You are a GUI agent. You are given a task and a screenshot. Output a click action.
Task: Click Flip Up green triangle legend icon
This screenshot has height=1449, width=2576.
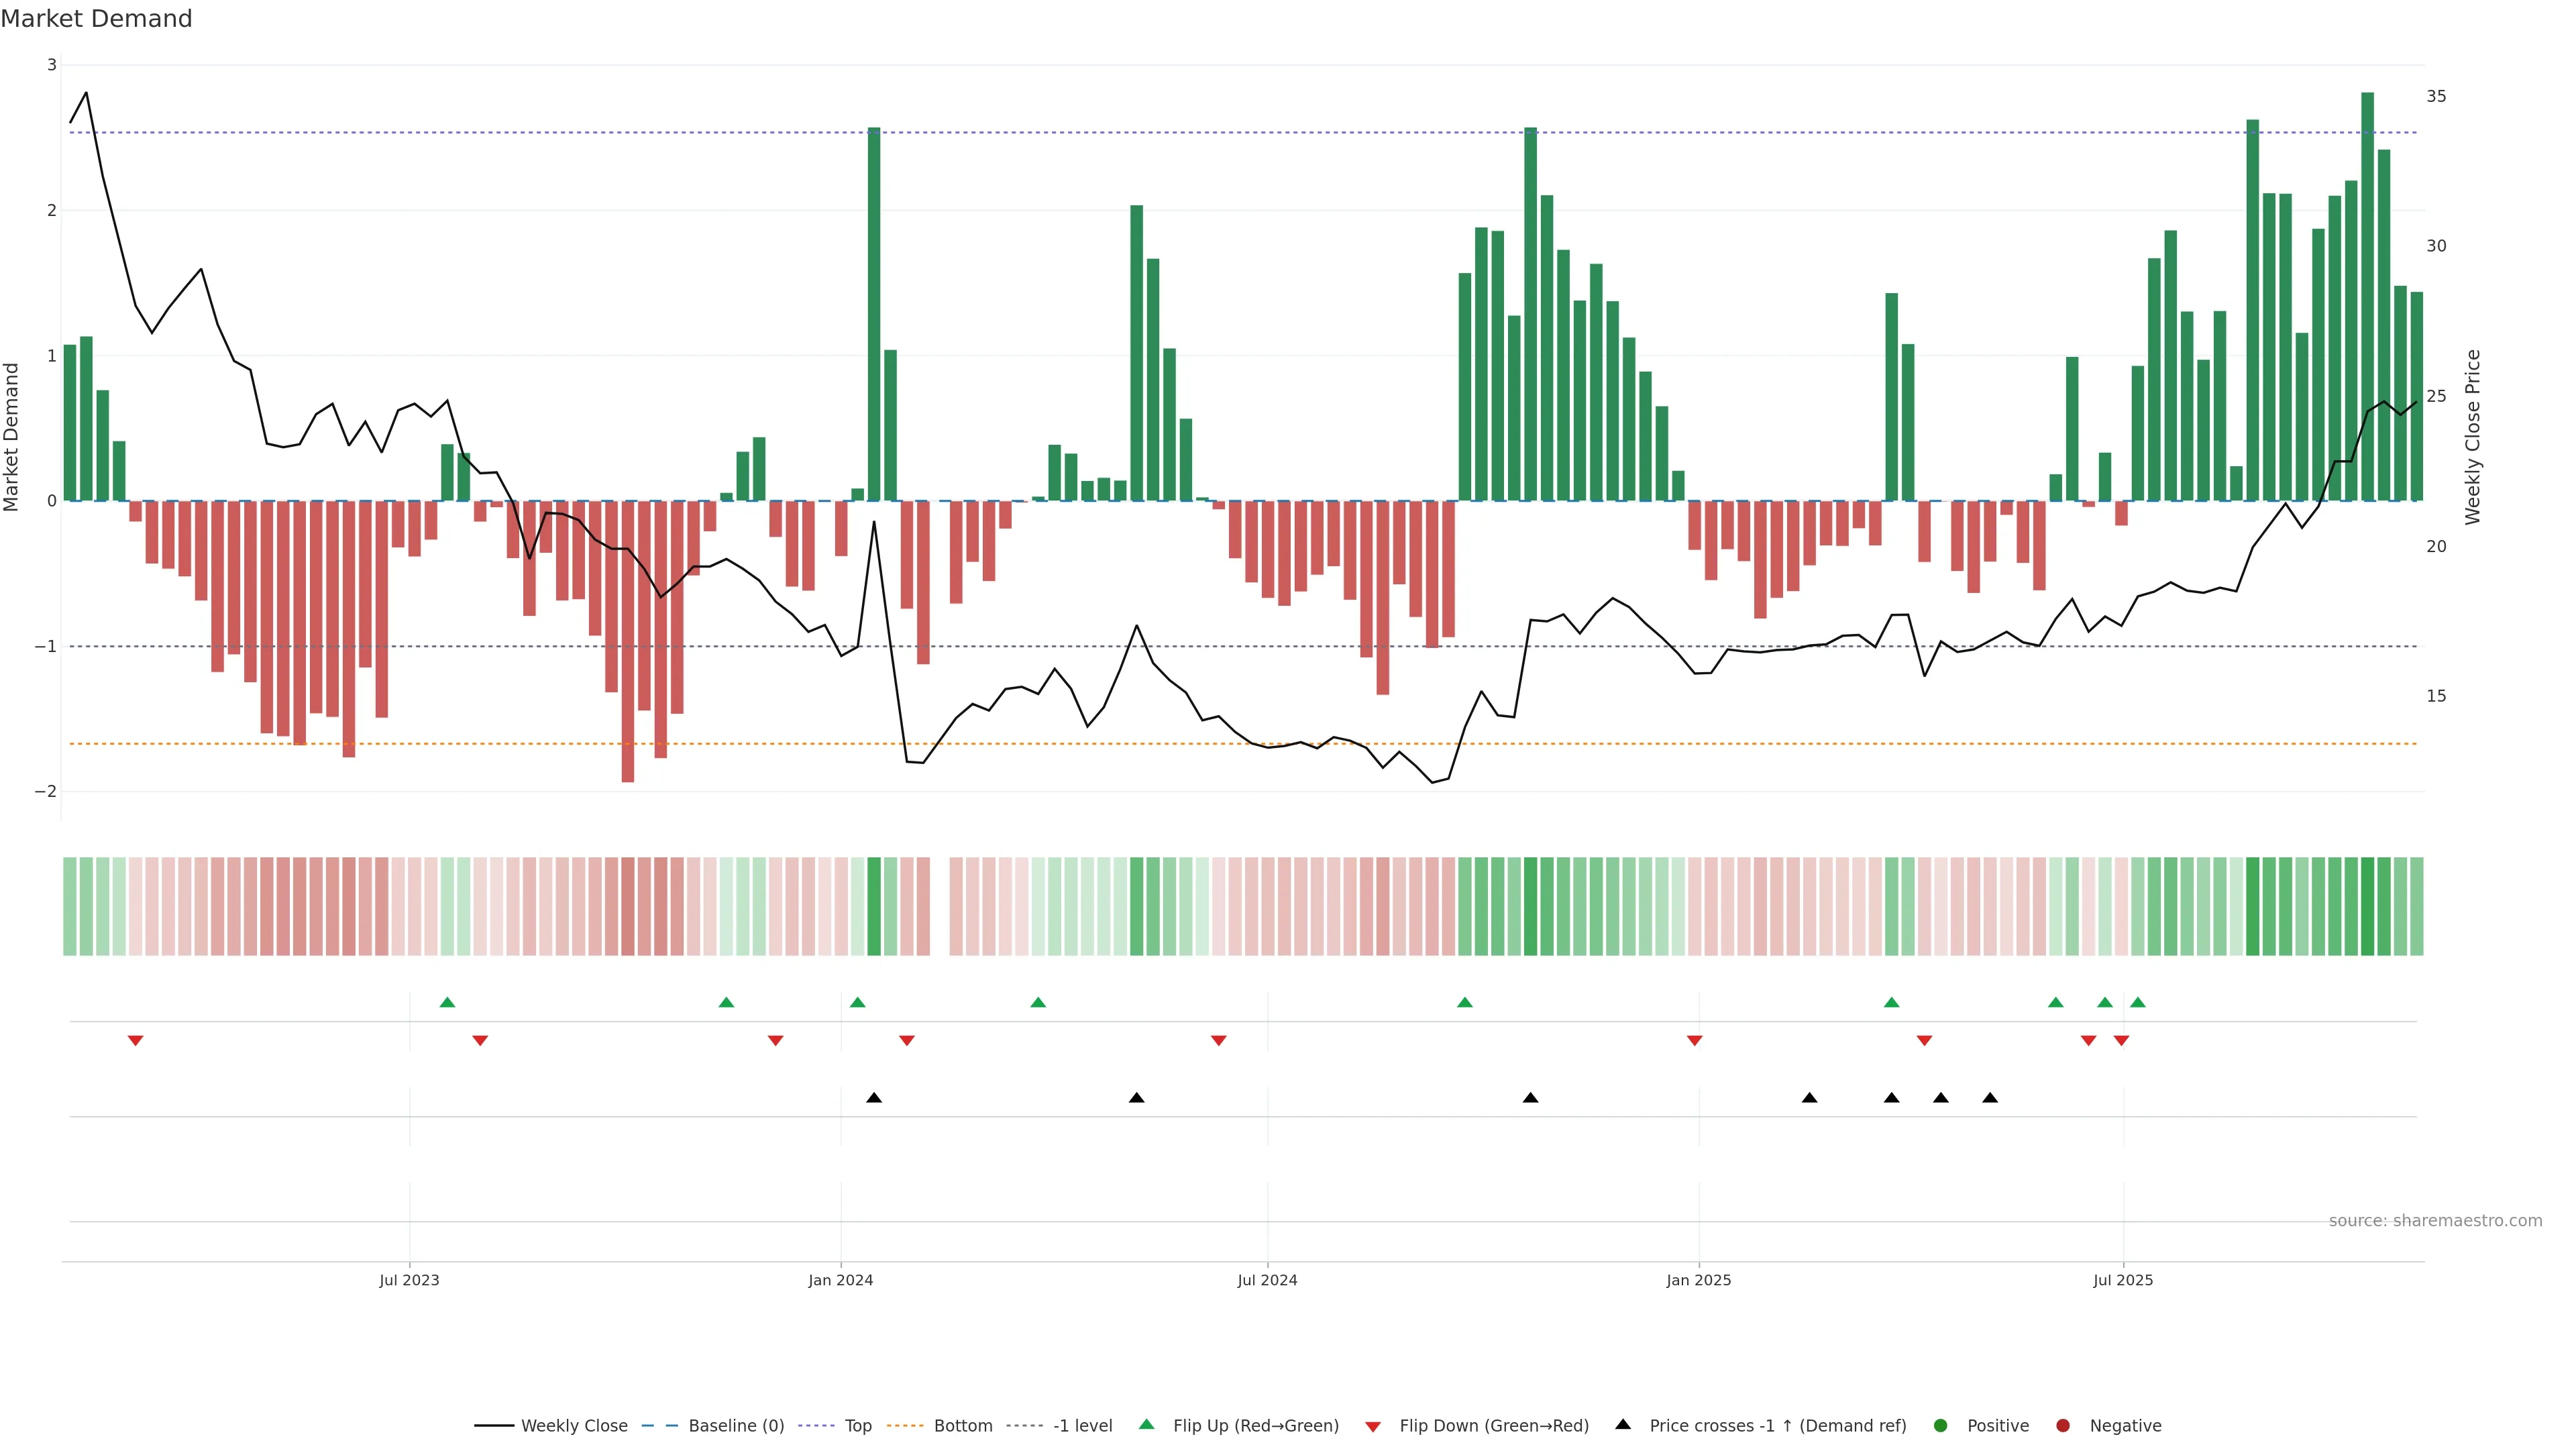[x=1146, y=1424]
